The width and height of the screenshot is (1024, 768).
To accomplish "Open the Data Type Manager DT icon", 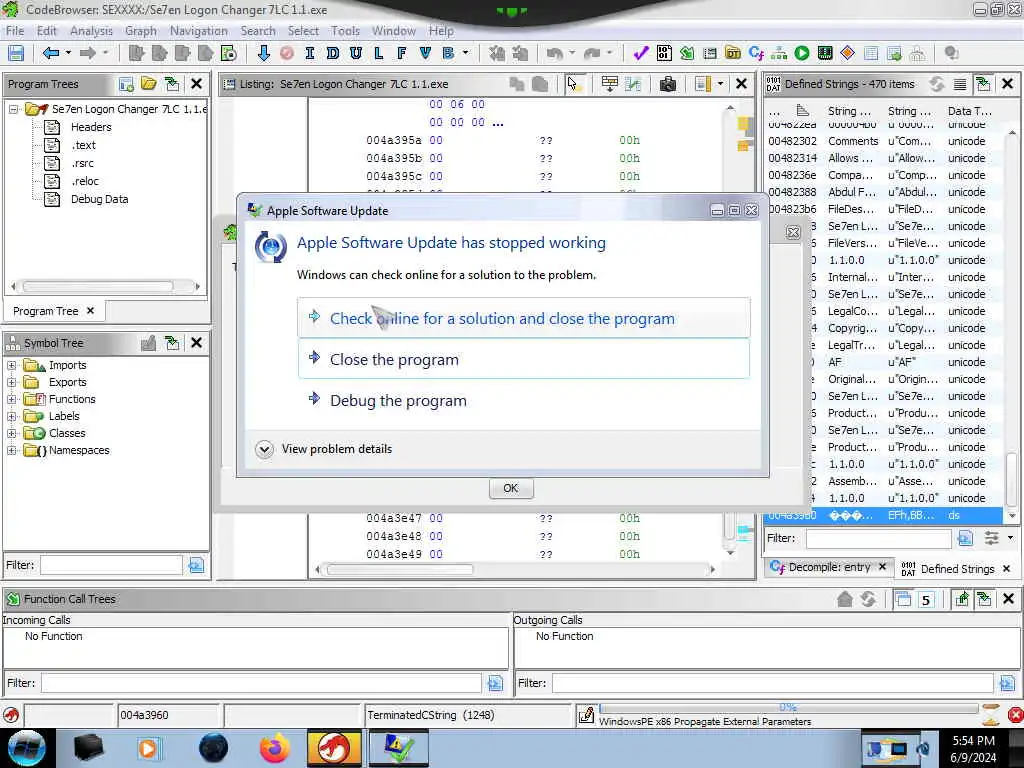I will [x=733, y=53].
